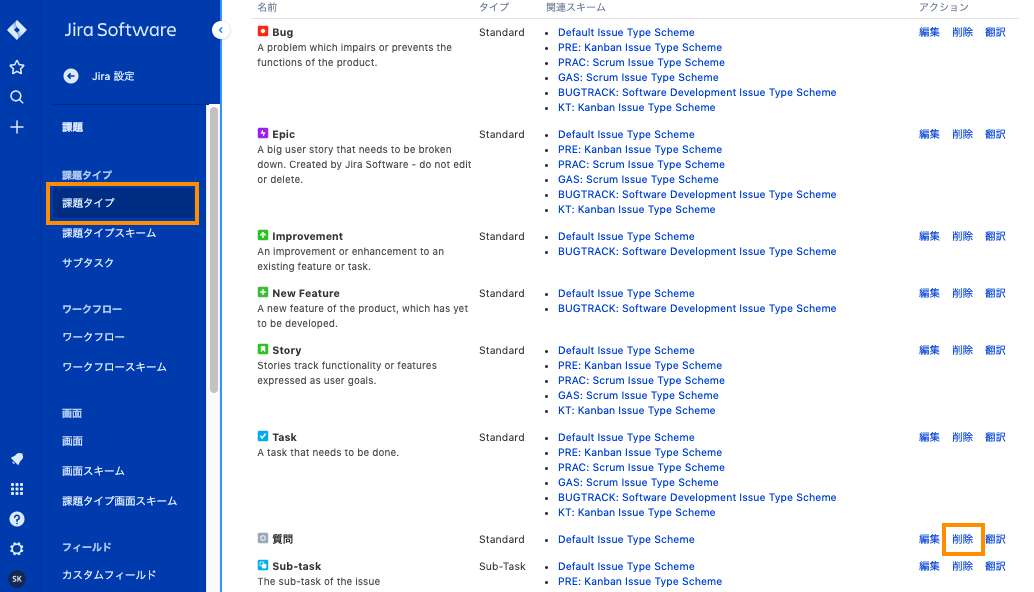The height and width of the screenshot is (592, 1034).
Task: Click the 名前 column header
Action: click(267, 7)
